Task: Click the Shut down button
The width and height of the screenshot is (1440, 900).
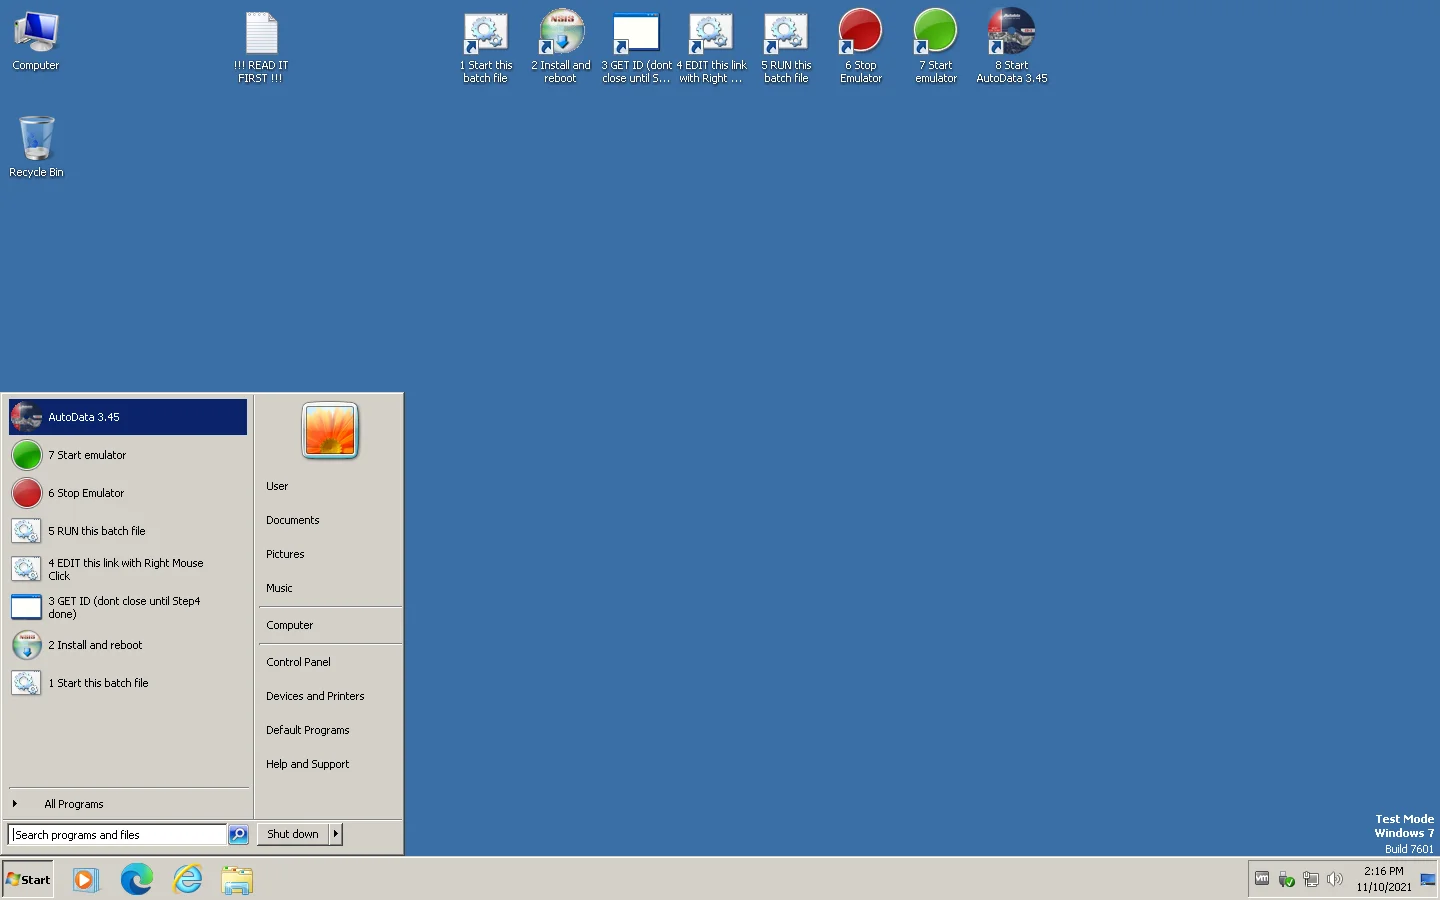Action: pyautogui.click(x=291, y=833)
